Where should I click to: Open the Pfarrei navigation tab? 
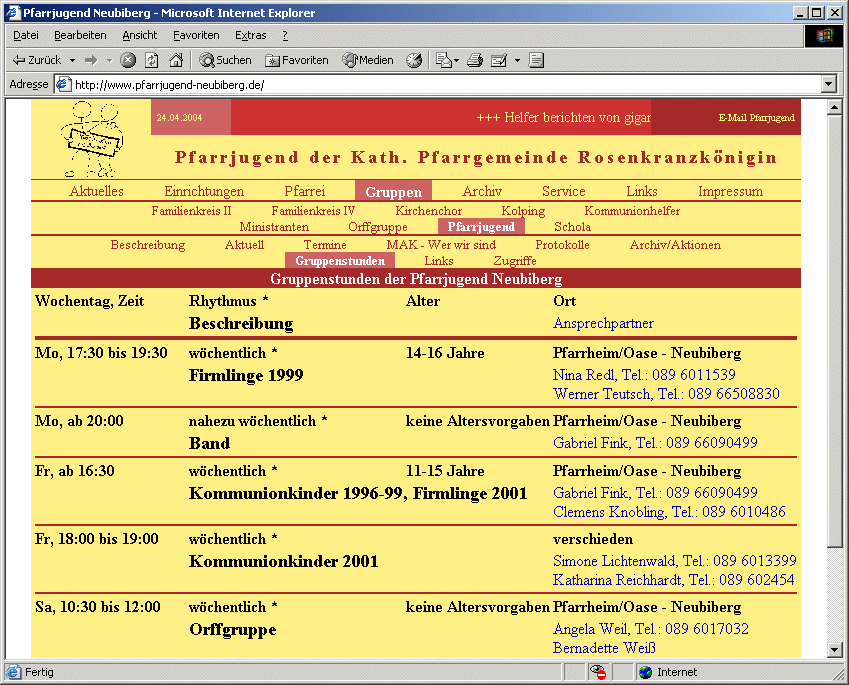click(304, 191)
